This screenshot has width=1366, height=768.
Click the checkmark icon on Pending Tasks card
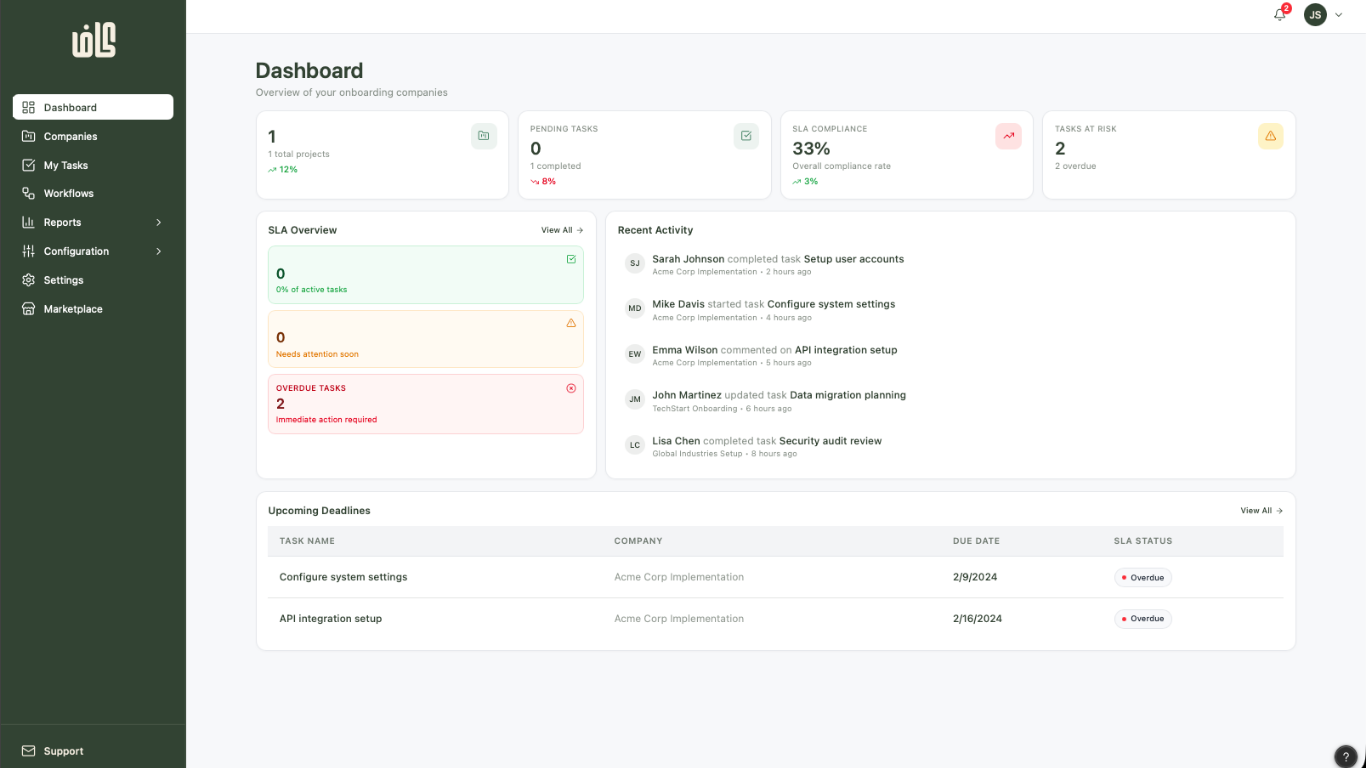tap(745, 136)
